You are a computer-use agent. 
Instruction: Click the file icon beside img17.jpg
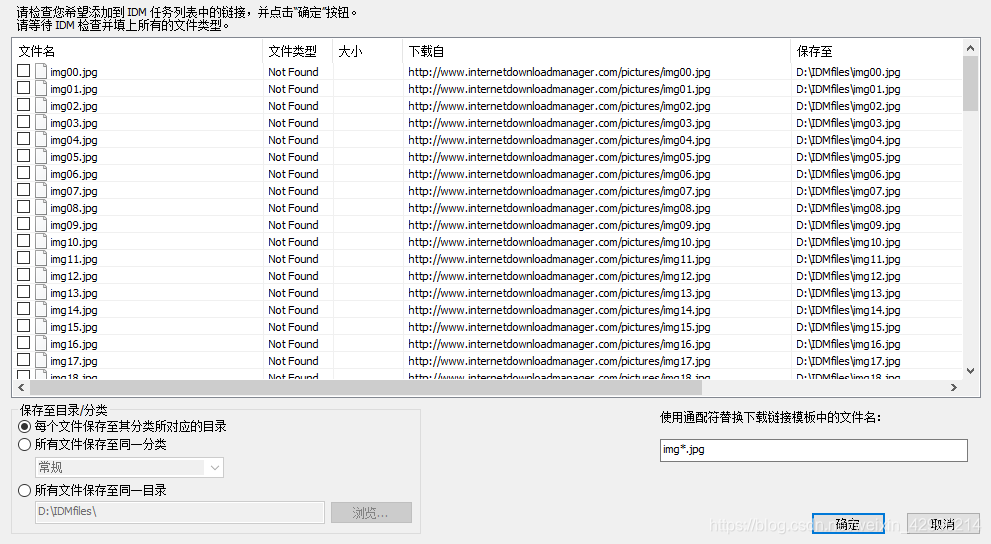coord(41,361)
